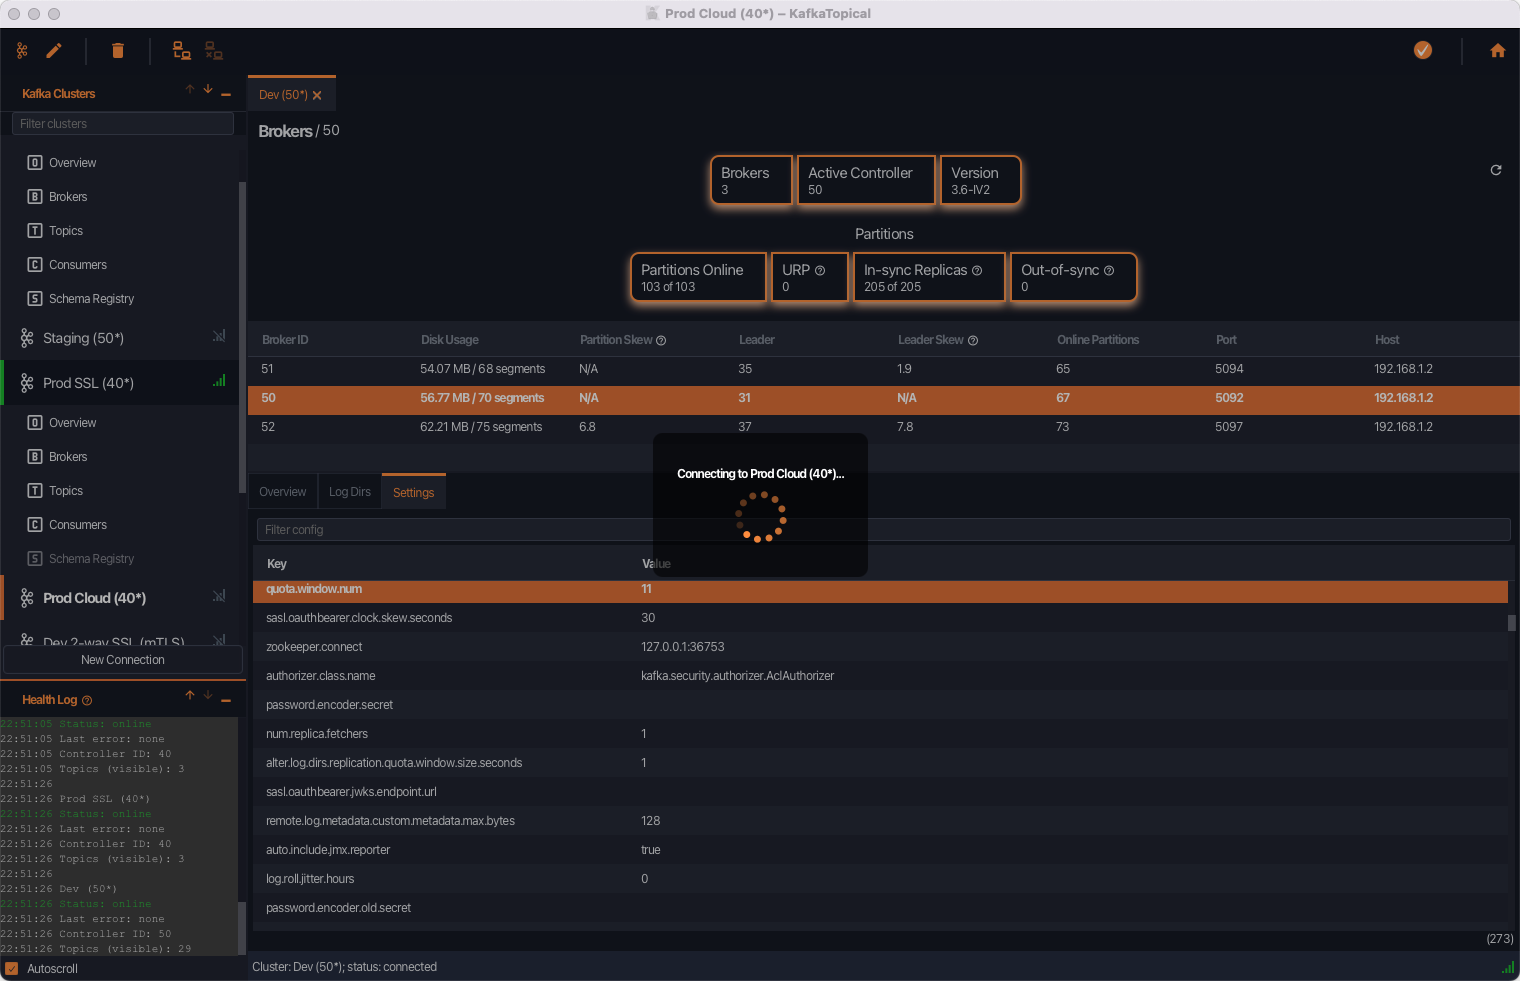Click the Filter config input field

click(x=883, y=530)
